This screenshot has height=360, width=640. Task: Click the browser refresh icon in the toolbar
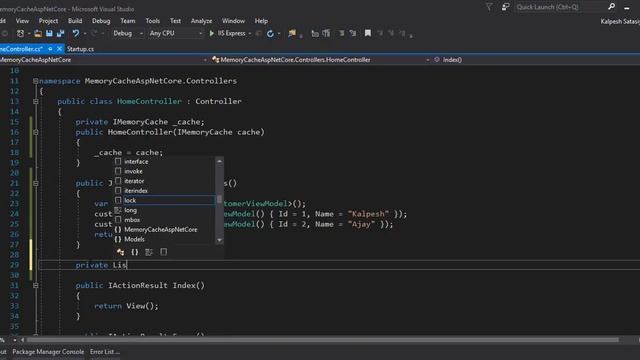pyautogui.click(x=270, y=33)
